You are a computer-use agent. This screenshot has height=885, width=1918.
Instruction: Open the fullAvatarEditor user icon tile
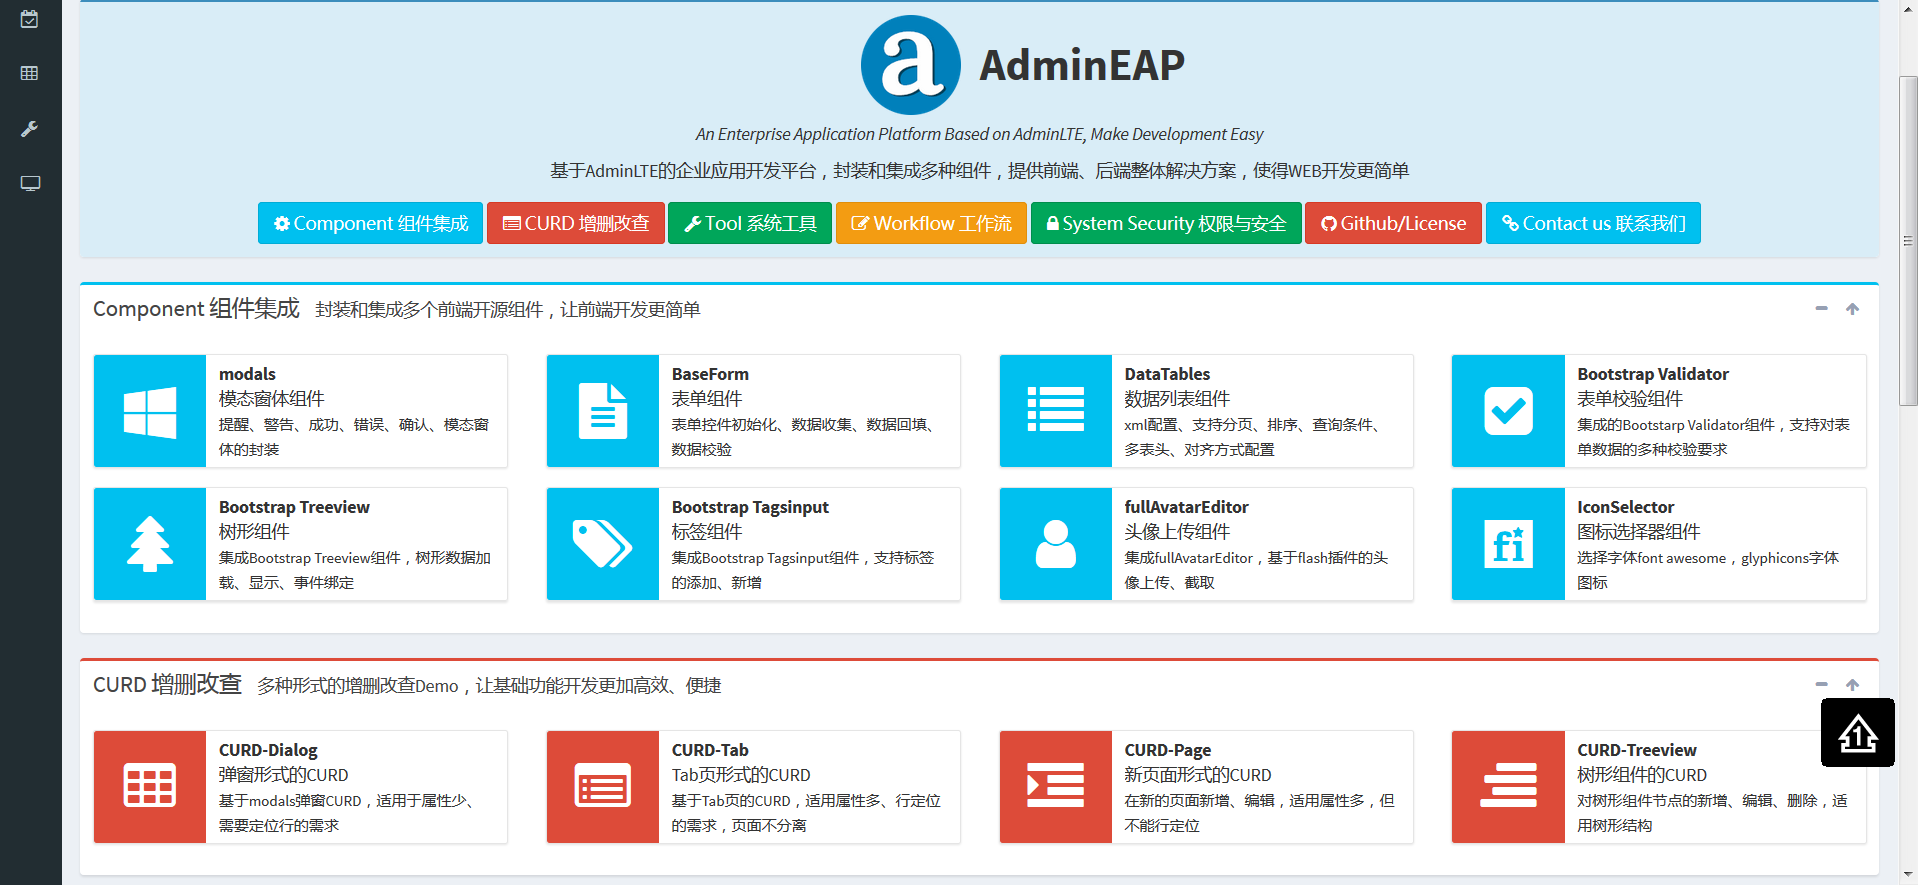pyautogui.click(x=1056, y=544)
